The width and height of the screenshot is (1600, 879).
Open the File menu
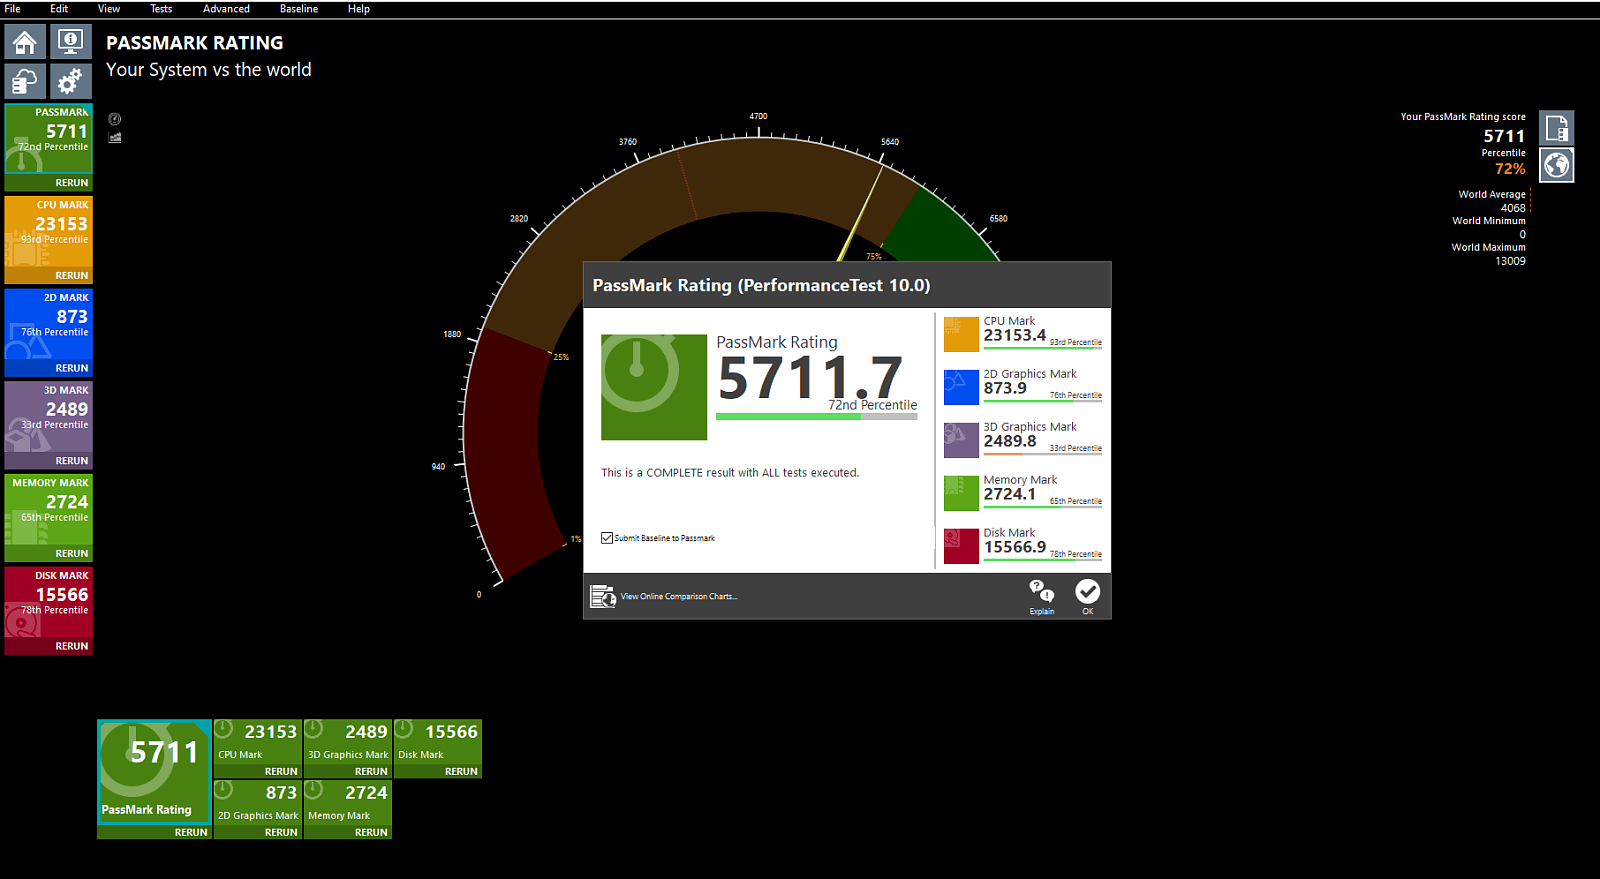[13, 9]
